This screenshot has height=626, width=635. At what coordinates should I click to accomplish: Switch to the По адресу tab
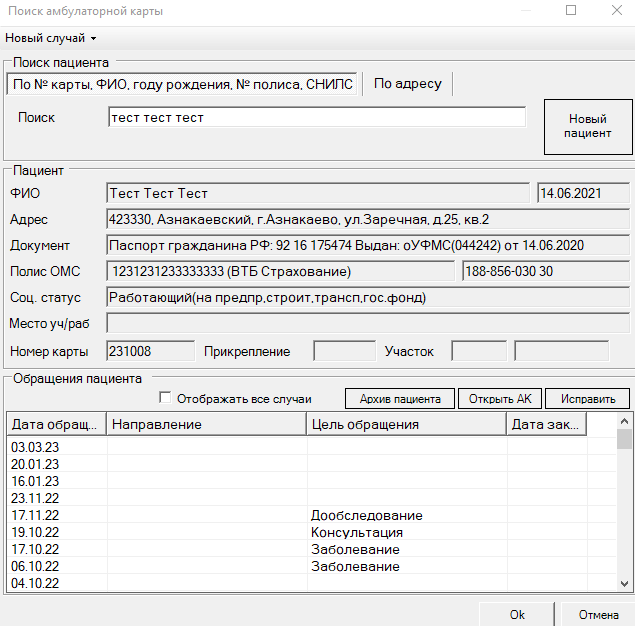click(x=407, y=84)
